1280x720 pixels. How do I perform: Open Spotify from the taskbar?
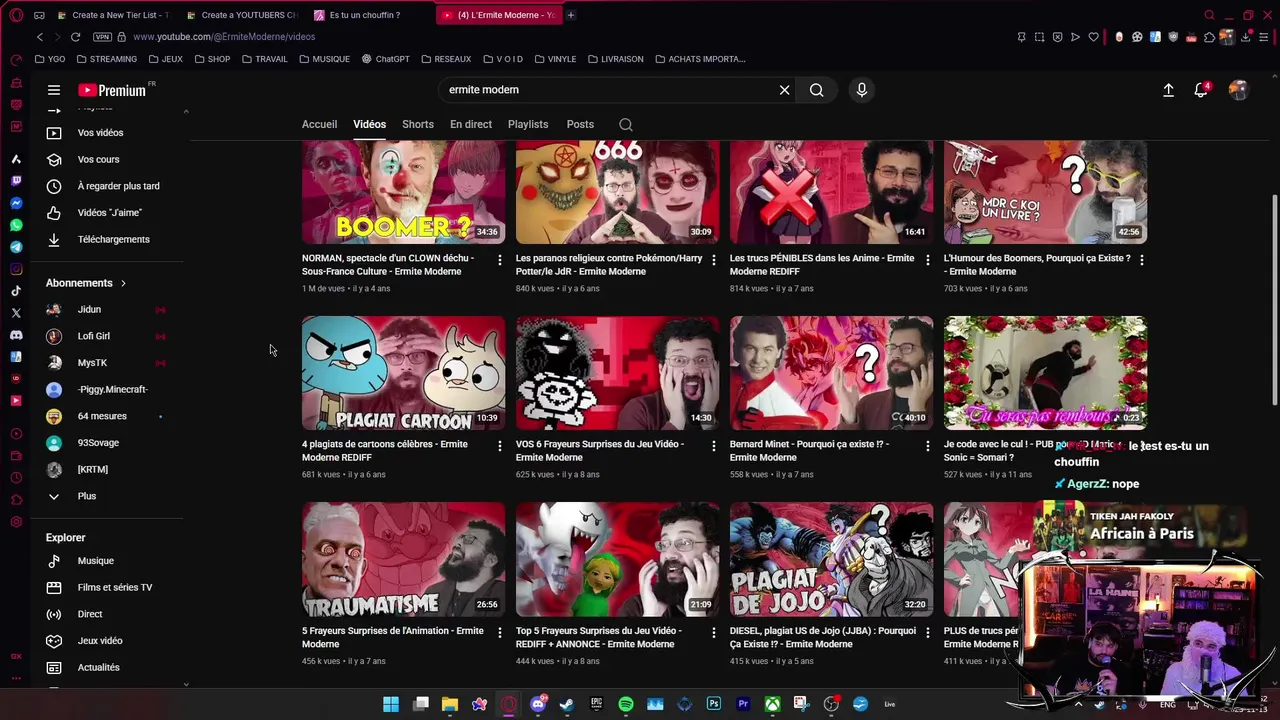coord(626,704)
